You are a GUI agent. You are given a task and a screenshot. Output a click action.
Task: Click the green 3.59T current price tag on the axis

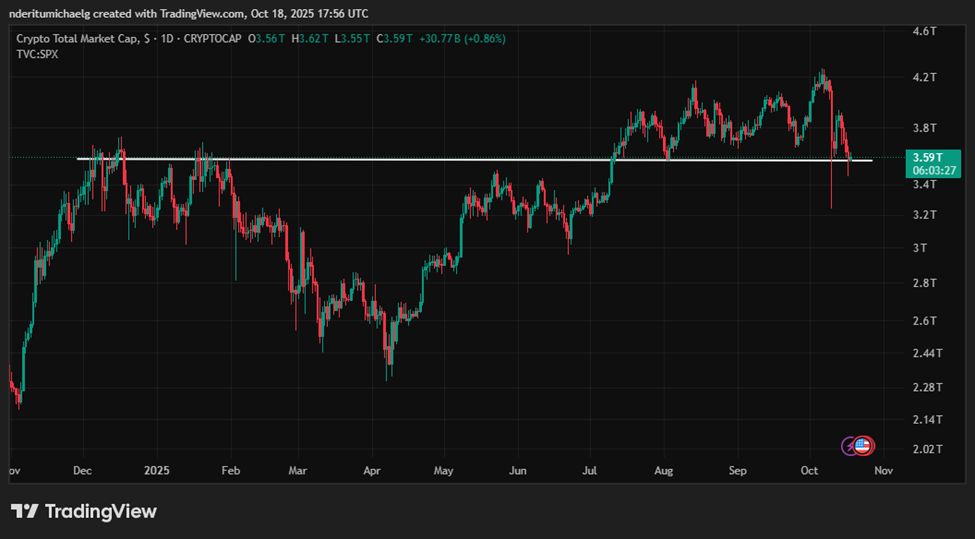point(933,157)
